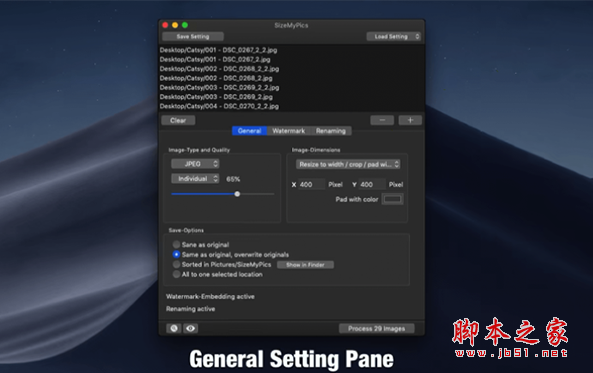Open the Load Setting dropdown
The width and height of the screenshot is (593, 373).
pos(393,37)
